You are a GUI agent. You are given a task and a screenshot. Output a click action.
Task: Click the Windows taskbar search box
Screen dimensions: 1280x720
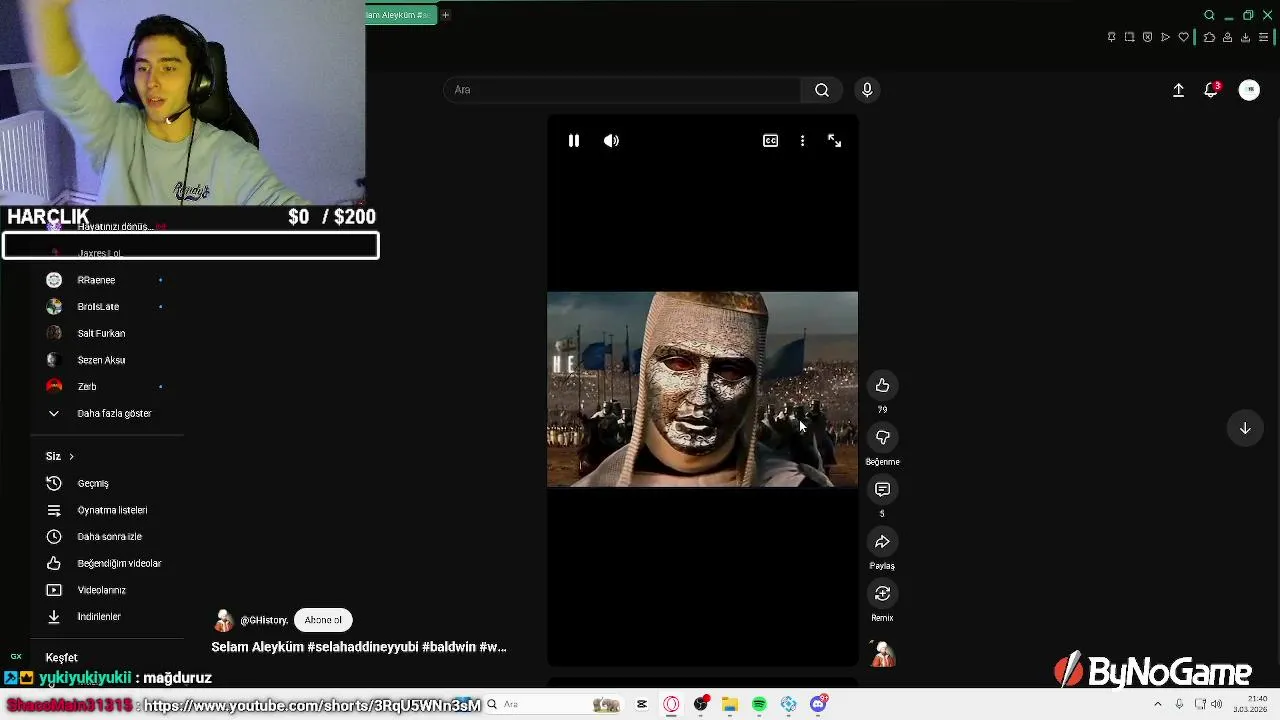pos(555,704)
